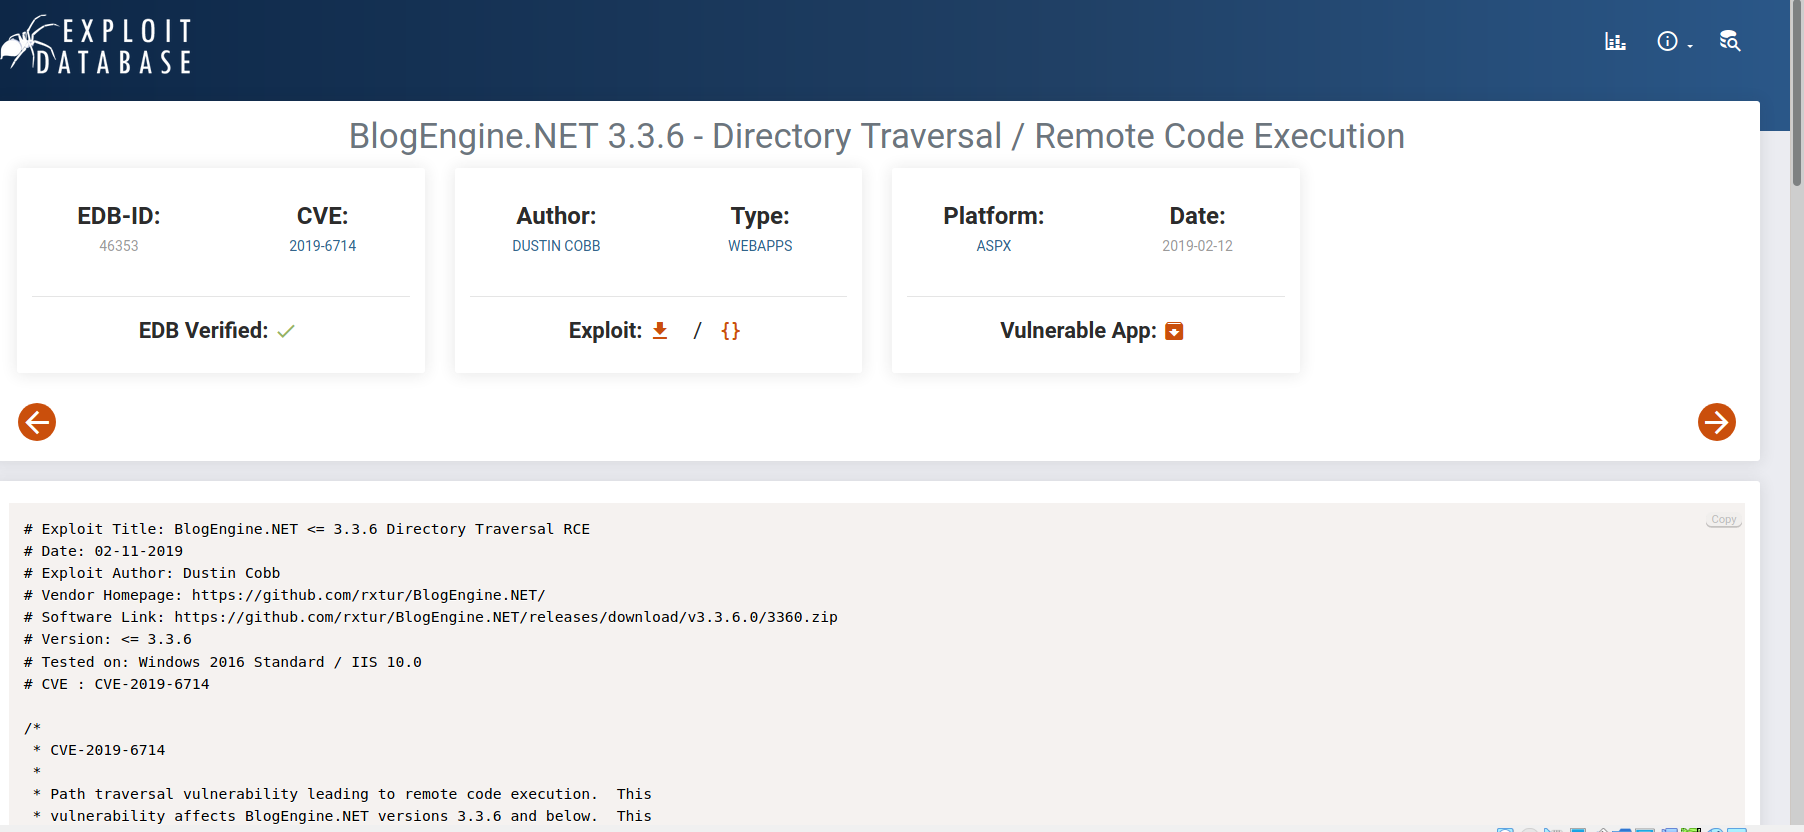Screen dimensions: 1804x832
Task: Select the EDB-ID value 46353
Action: click(119, 246)
